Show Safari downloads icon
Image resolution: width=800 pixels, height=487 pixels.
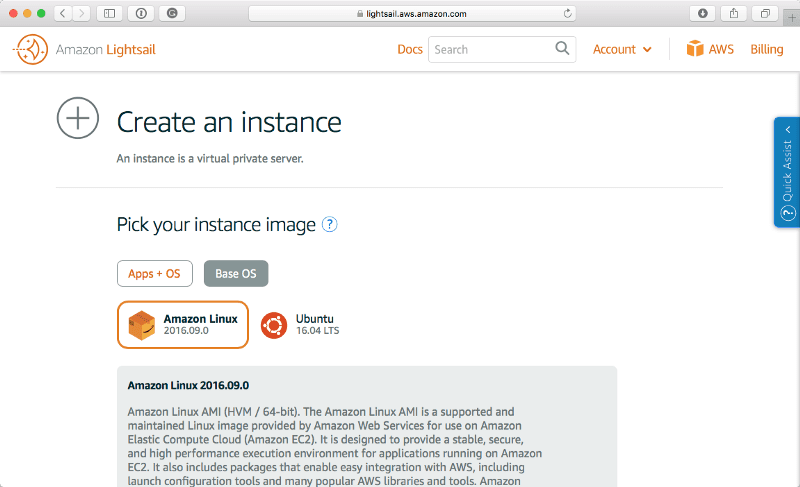point(702,14)
